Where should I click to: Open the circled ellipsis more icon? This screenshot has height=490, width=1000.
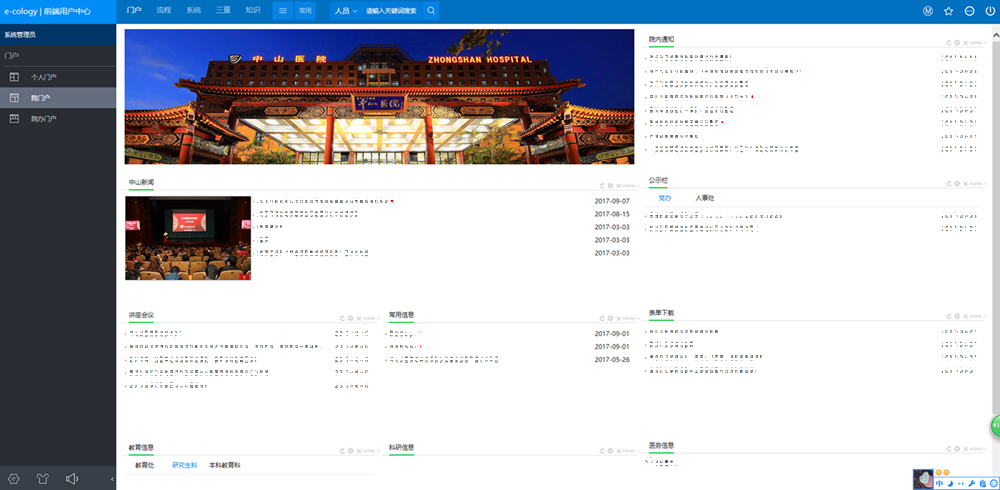pos(969,11)
